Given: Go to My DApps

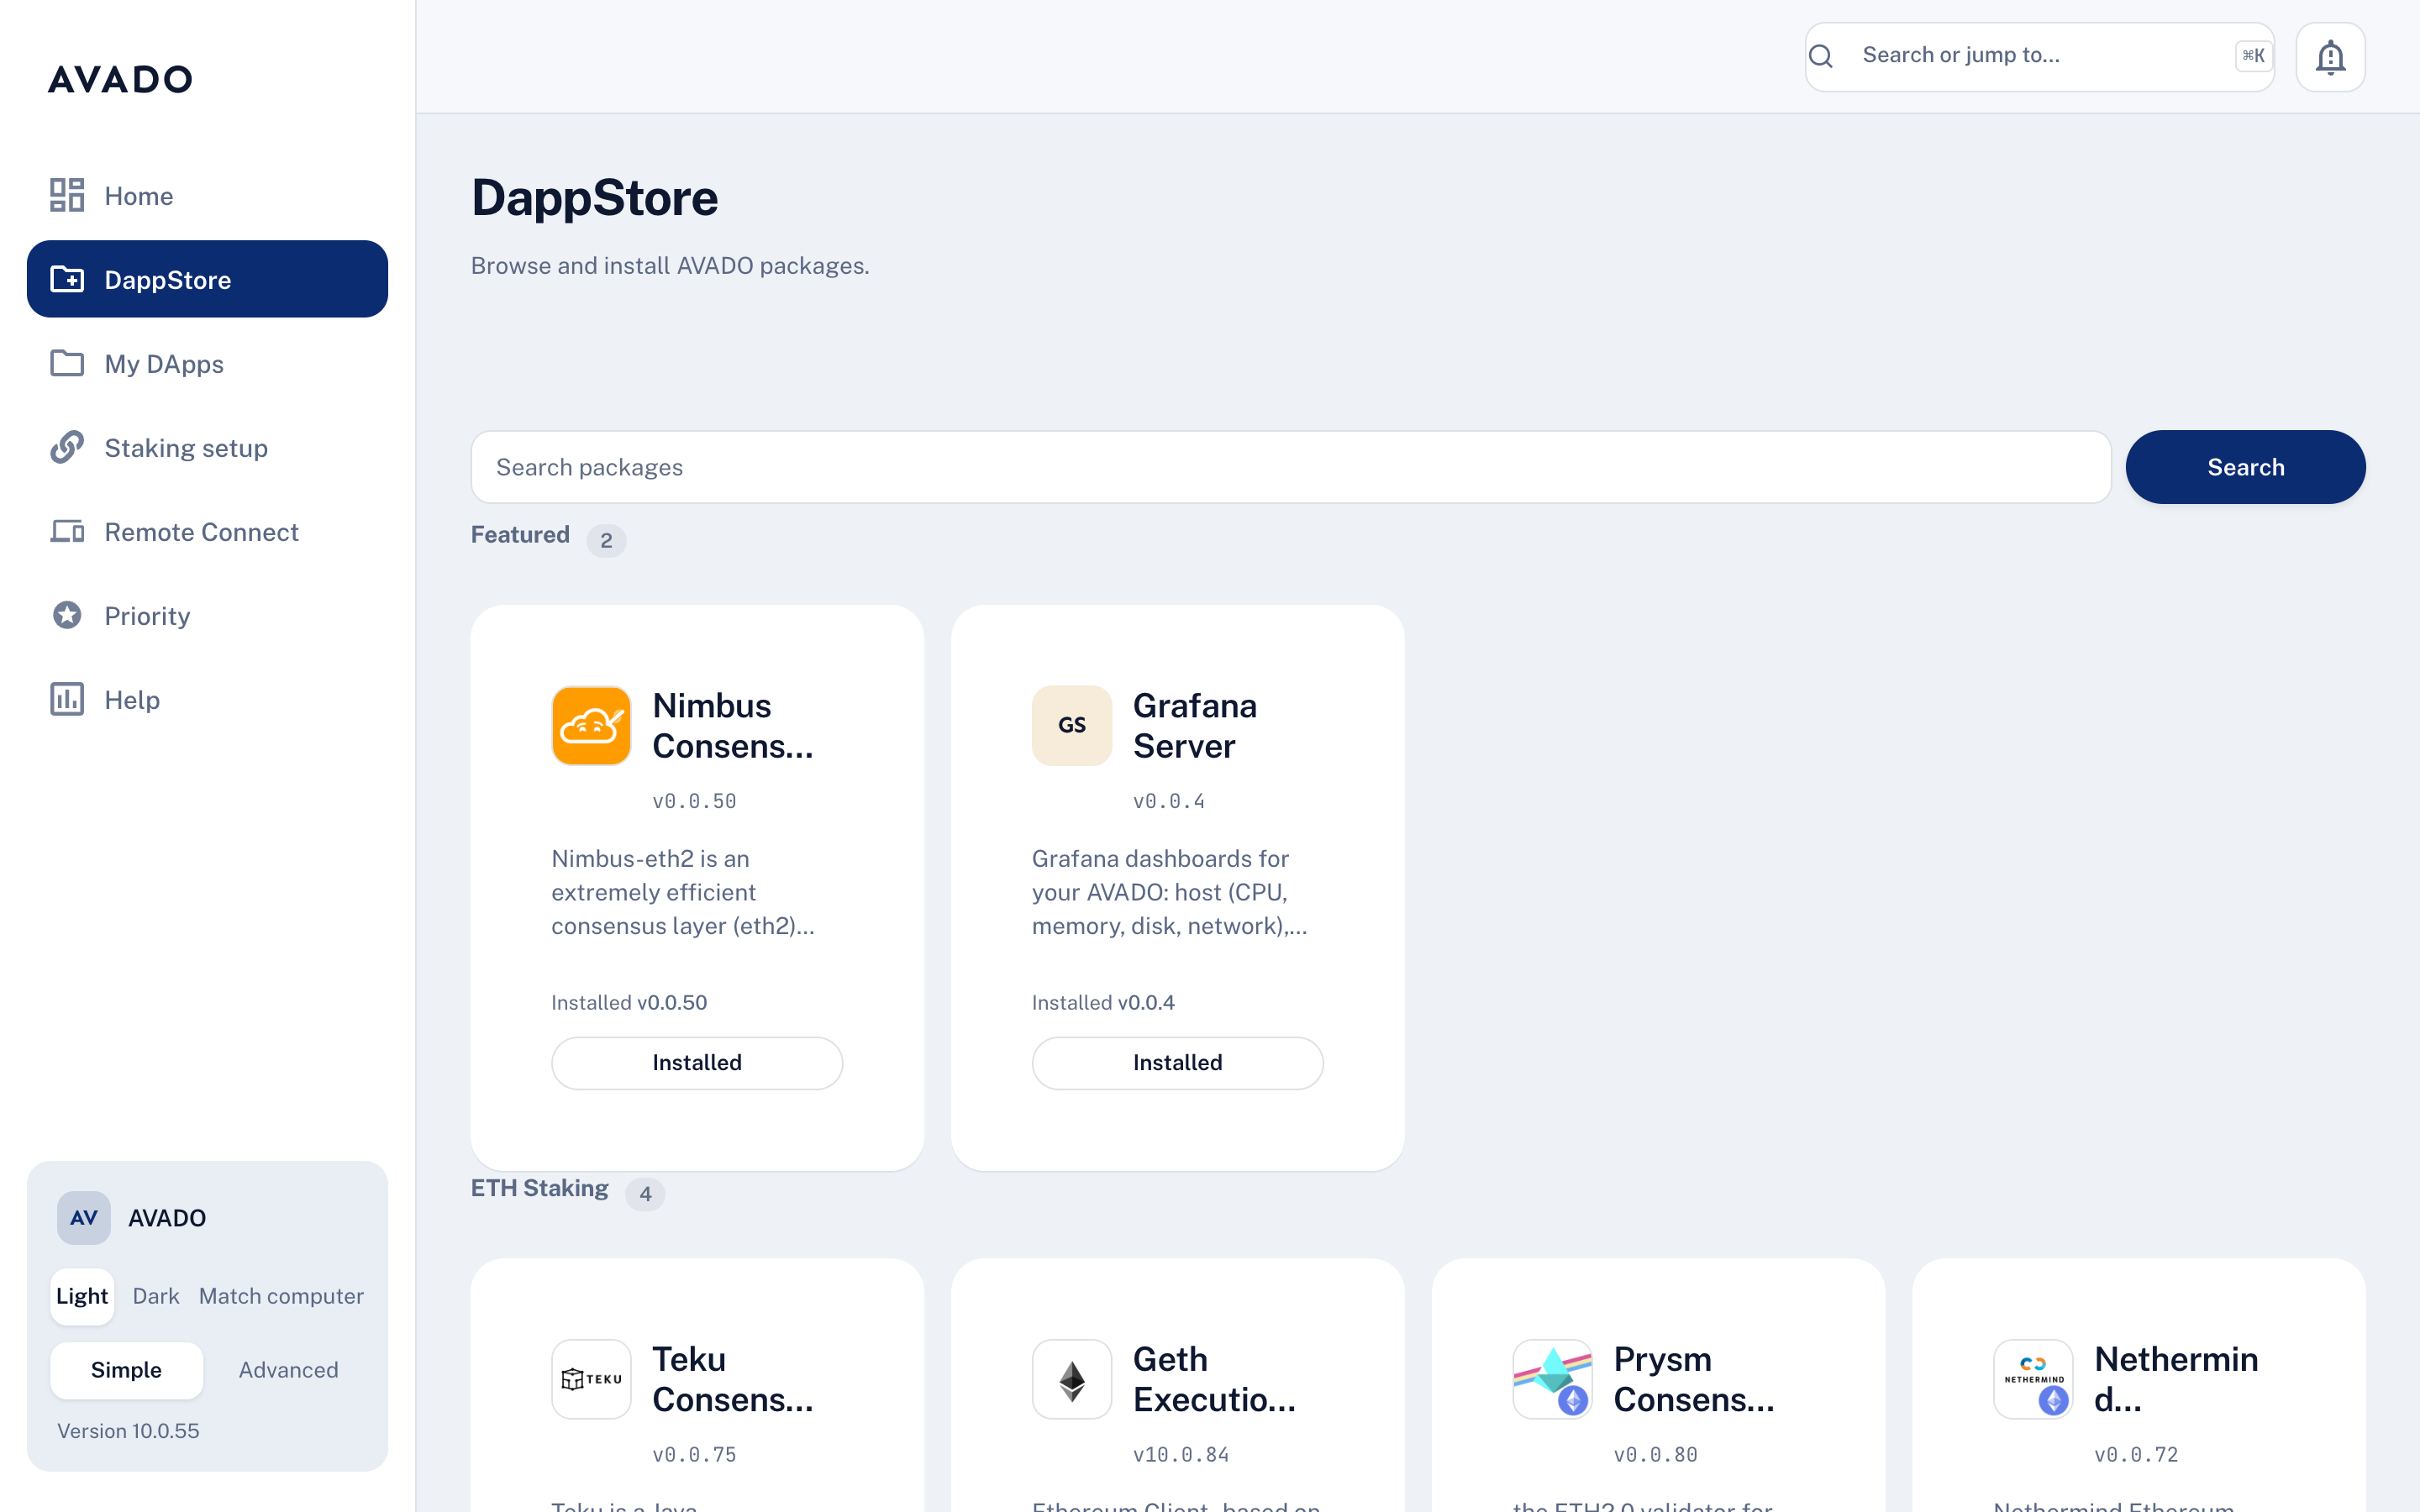Looking at the screenshot, I should 207,363.
